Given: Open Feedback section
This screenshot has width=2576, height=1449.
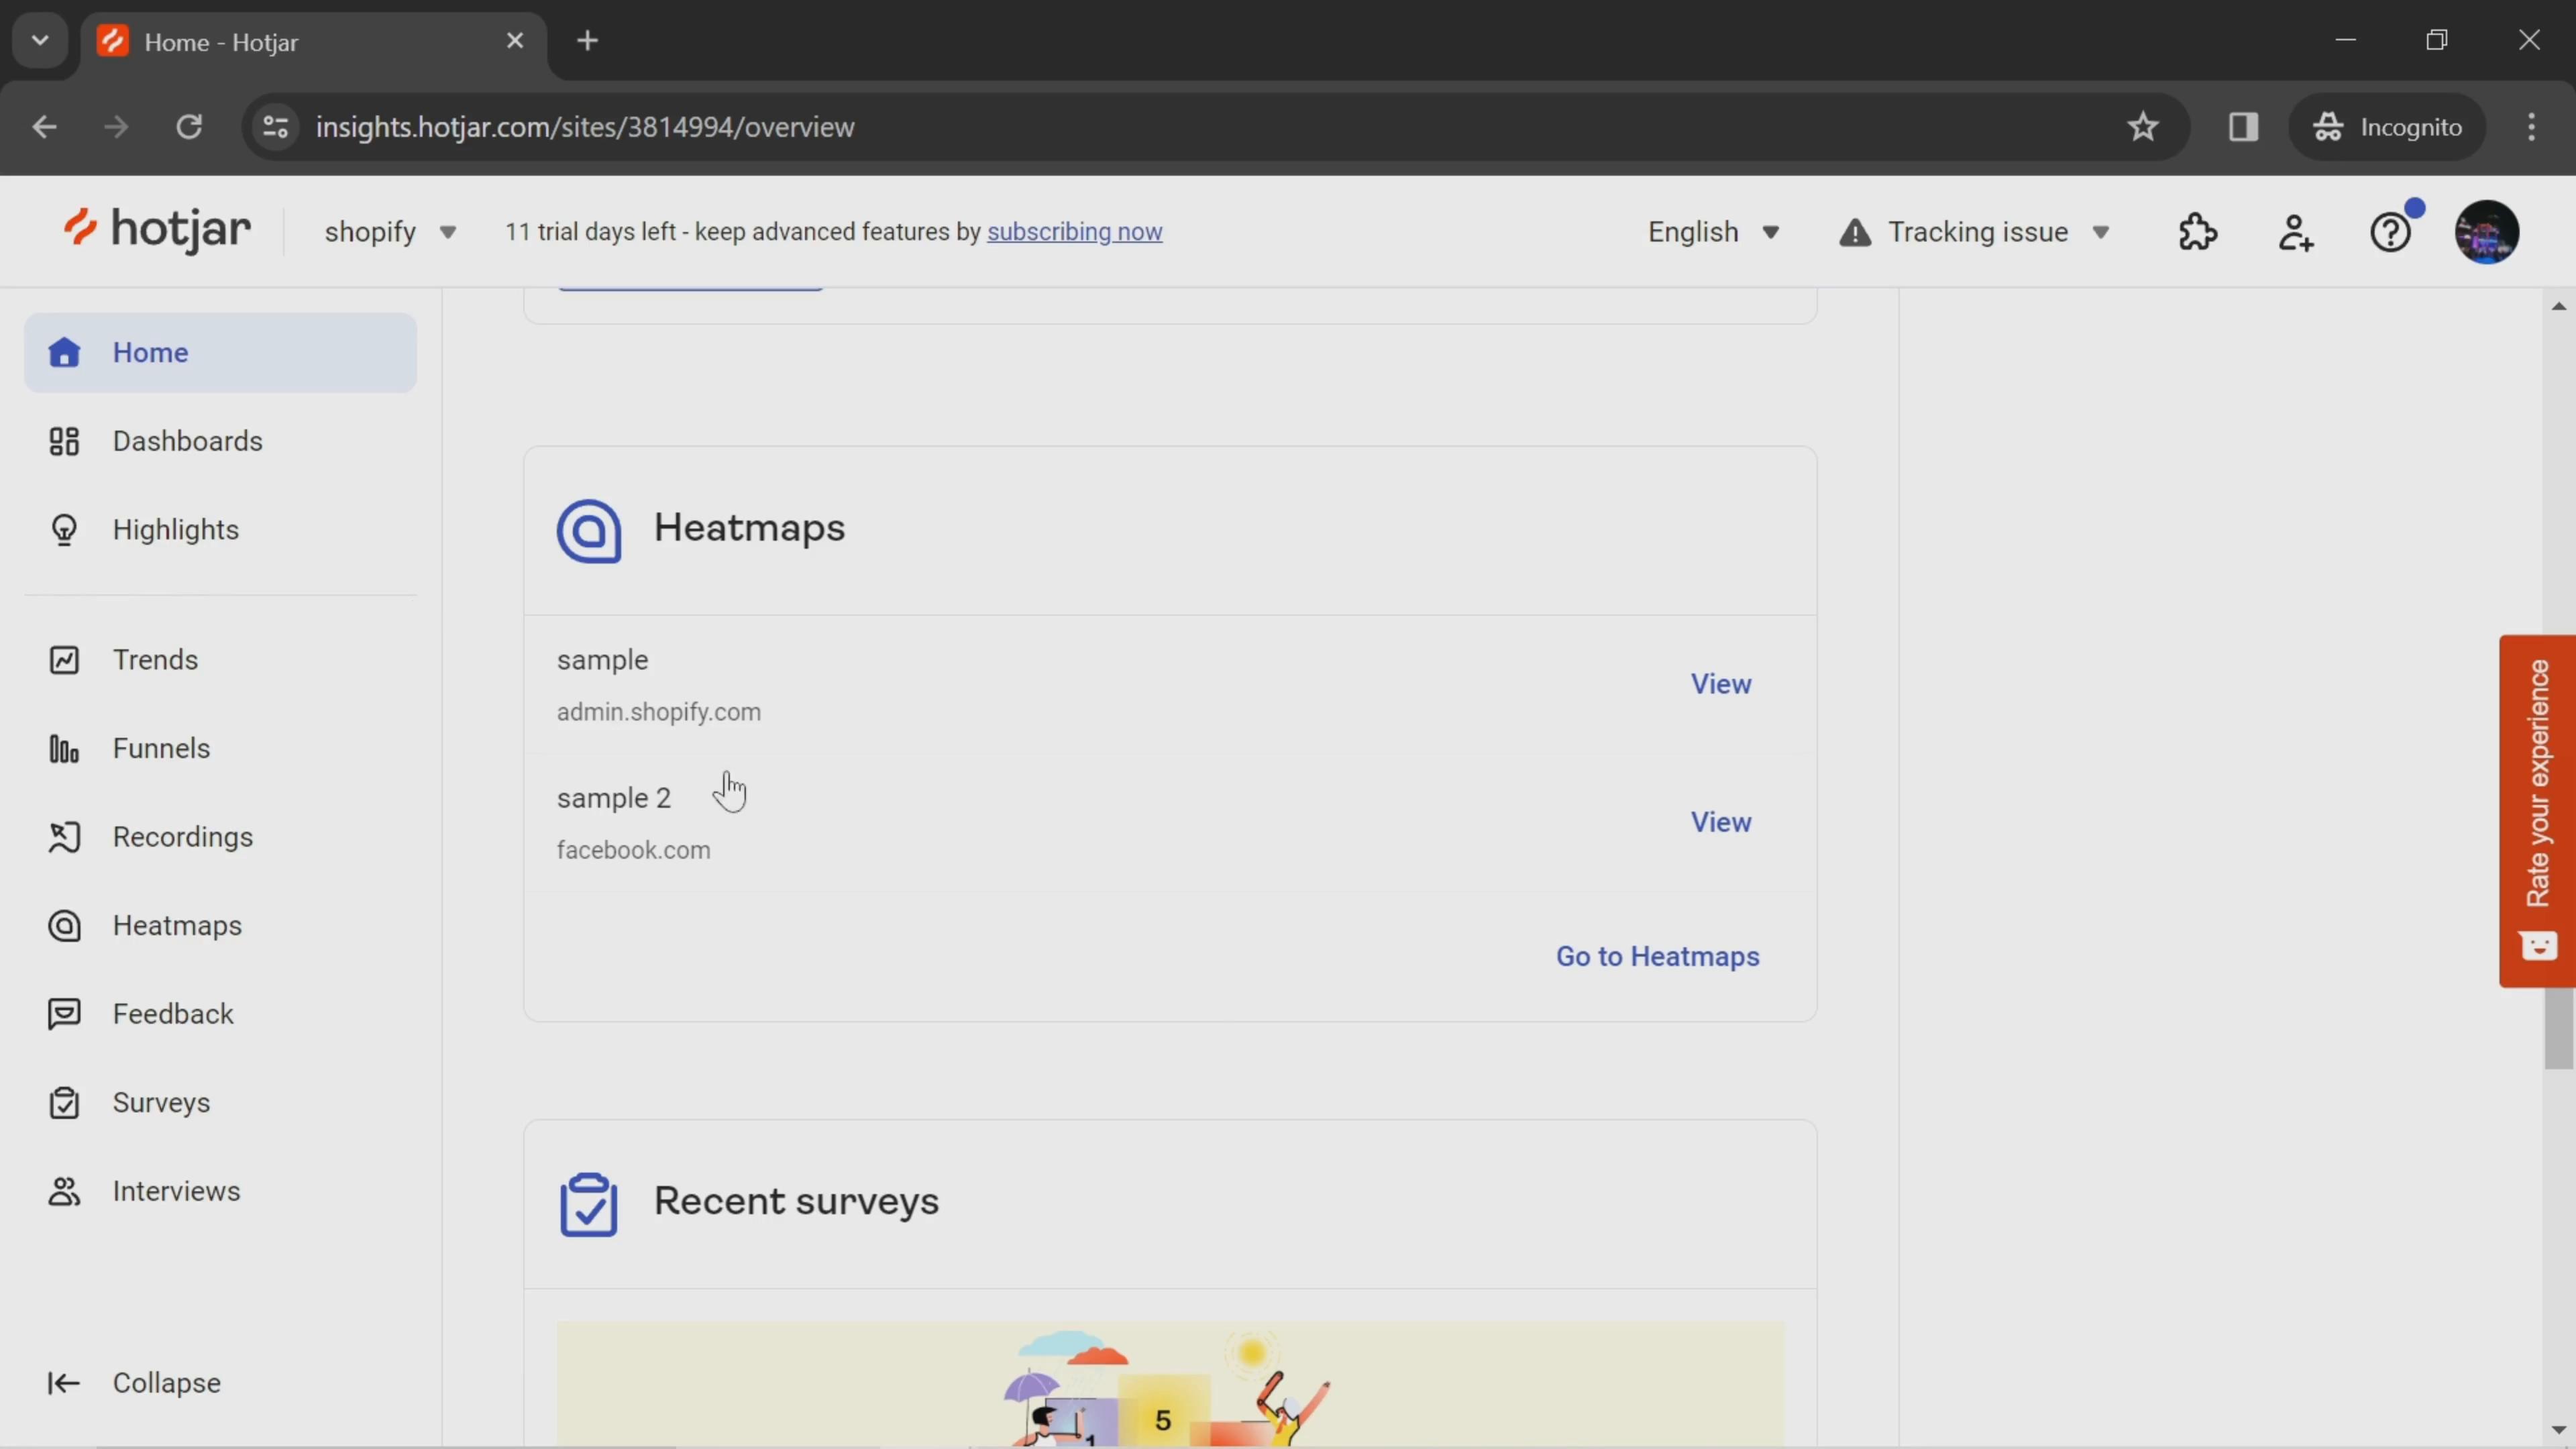Looking at the screenshot, I should click(x=173, y=1014).
